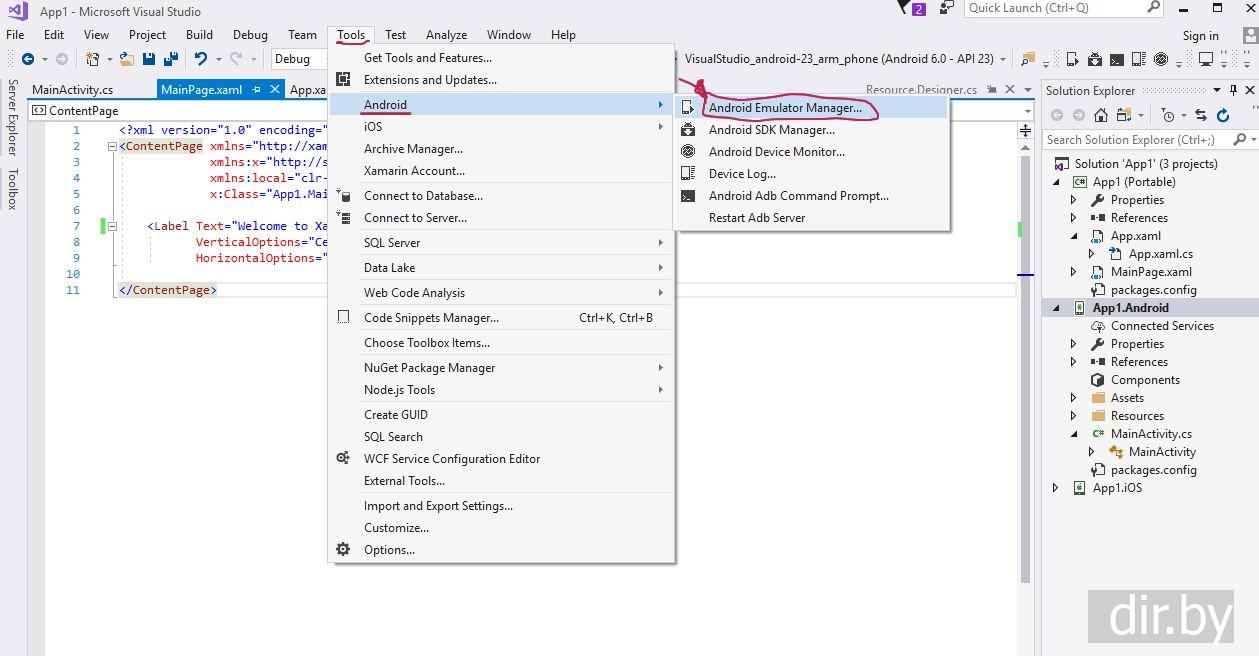The width and height of the screenshot is (1259, 656).
Task: Collapse the ContentPage XML element outline
Action: coord(111,146)
